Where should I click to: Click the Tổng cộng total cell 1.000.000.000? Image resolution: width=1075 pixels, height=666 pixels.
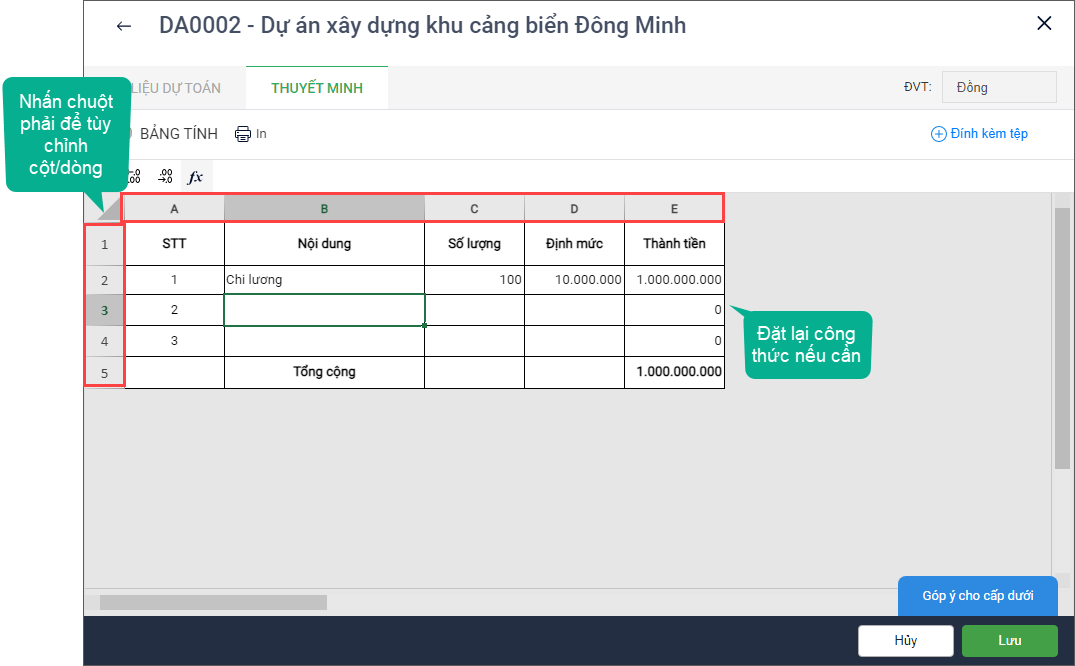[674, 372]
